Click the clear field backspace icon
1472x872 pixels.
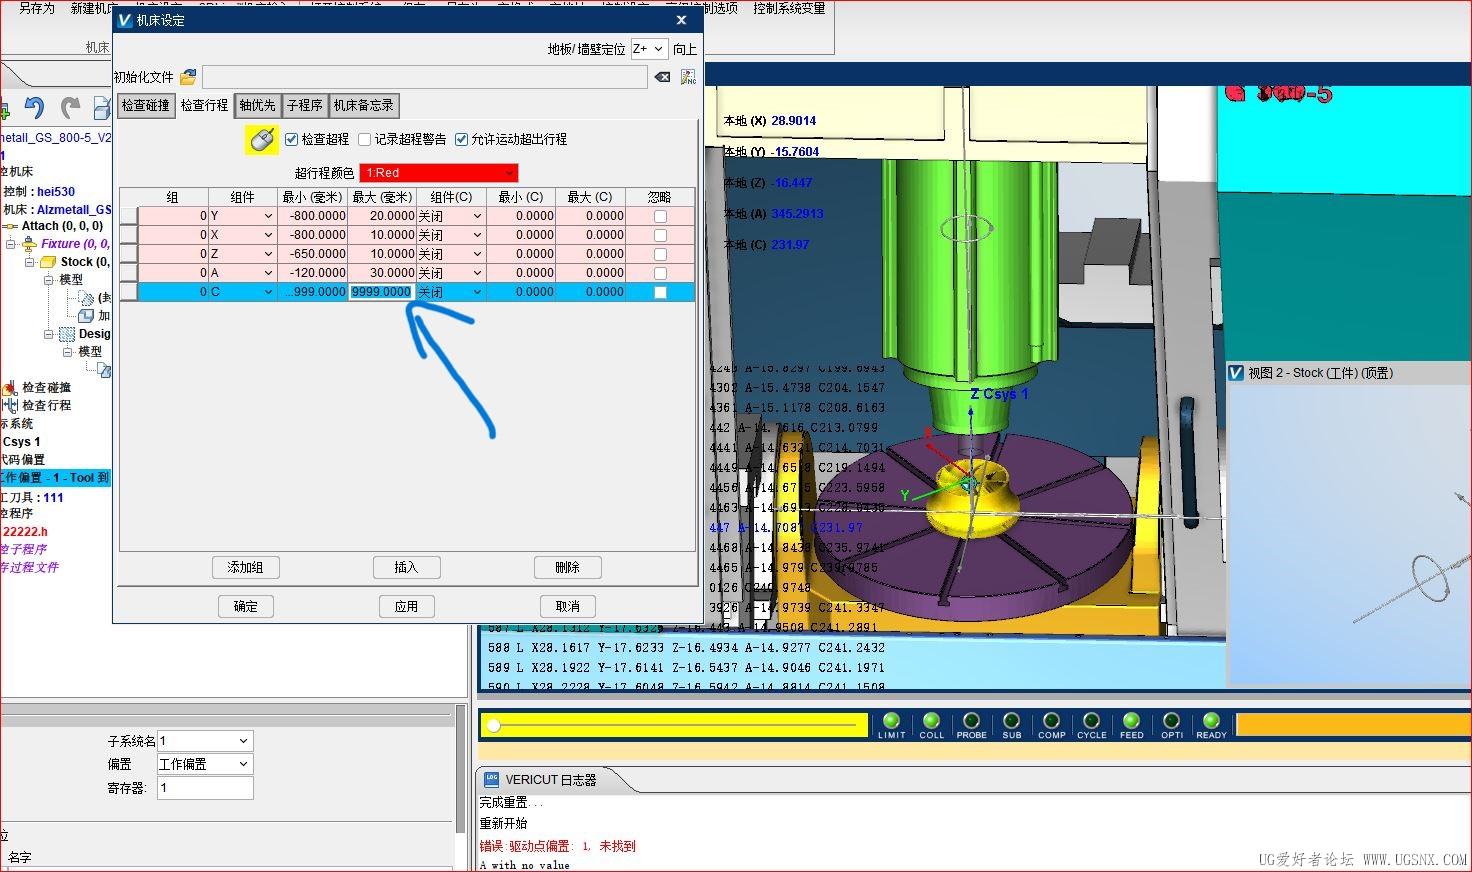662,77
